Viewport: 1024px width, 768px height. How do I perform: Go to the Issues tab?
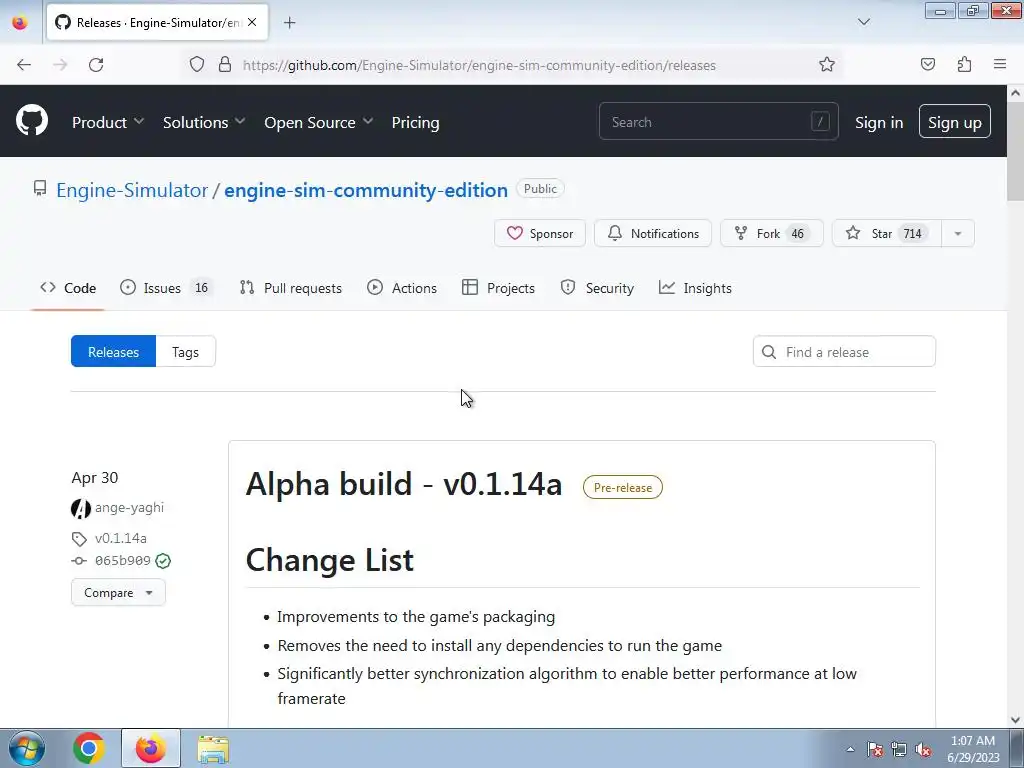tap(165, 288)
